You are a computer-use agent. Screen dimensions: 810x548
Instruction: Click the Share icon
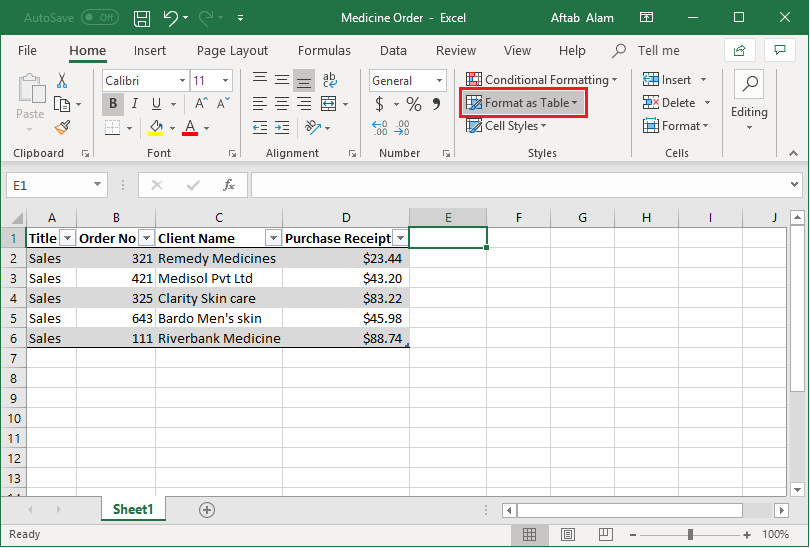pos(740,50)
